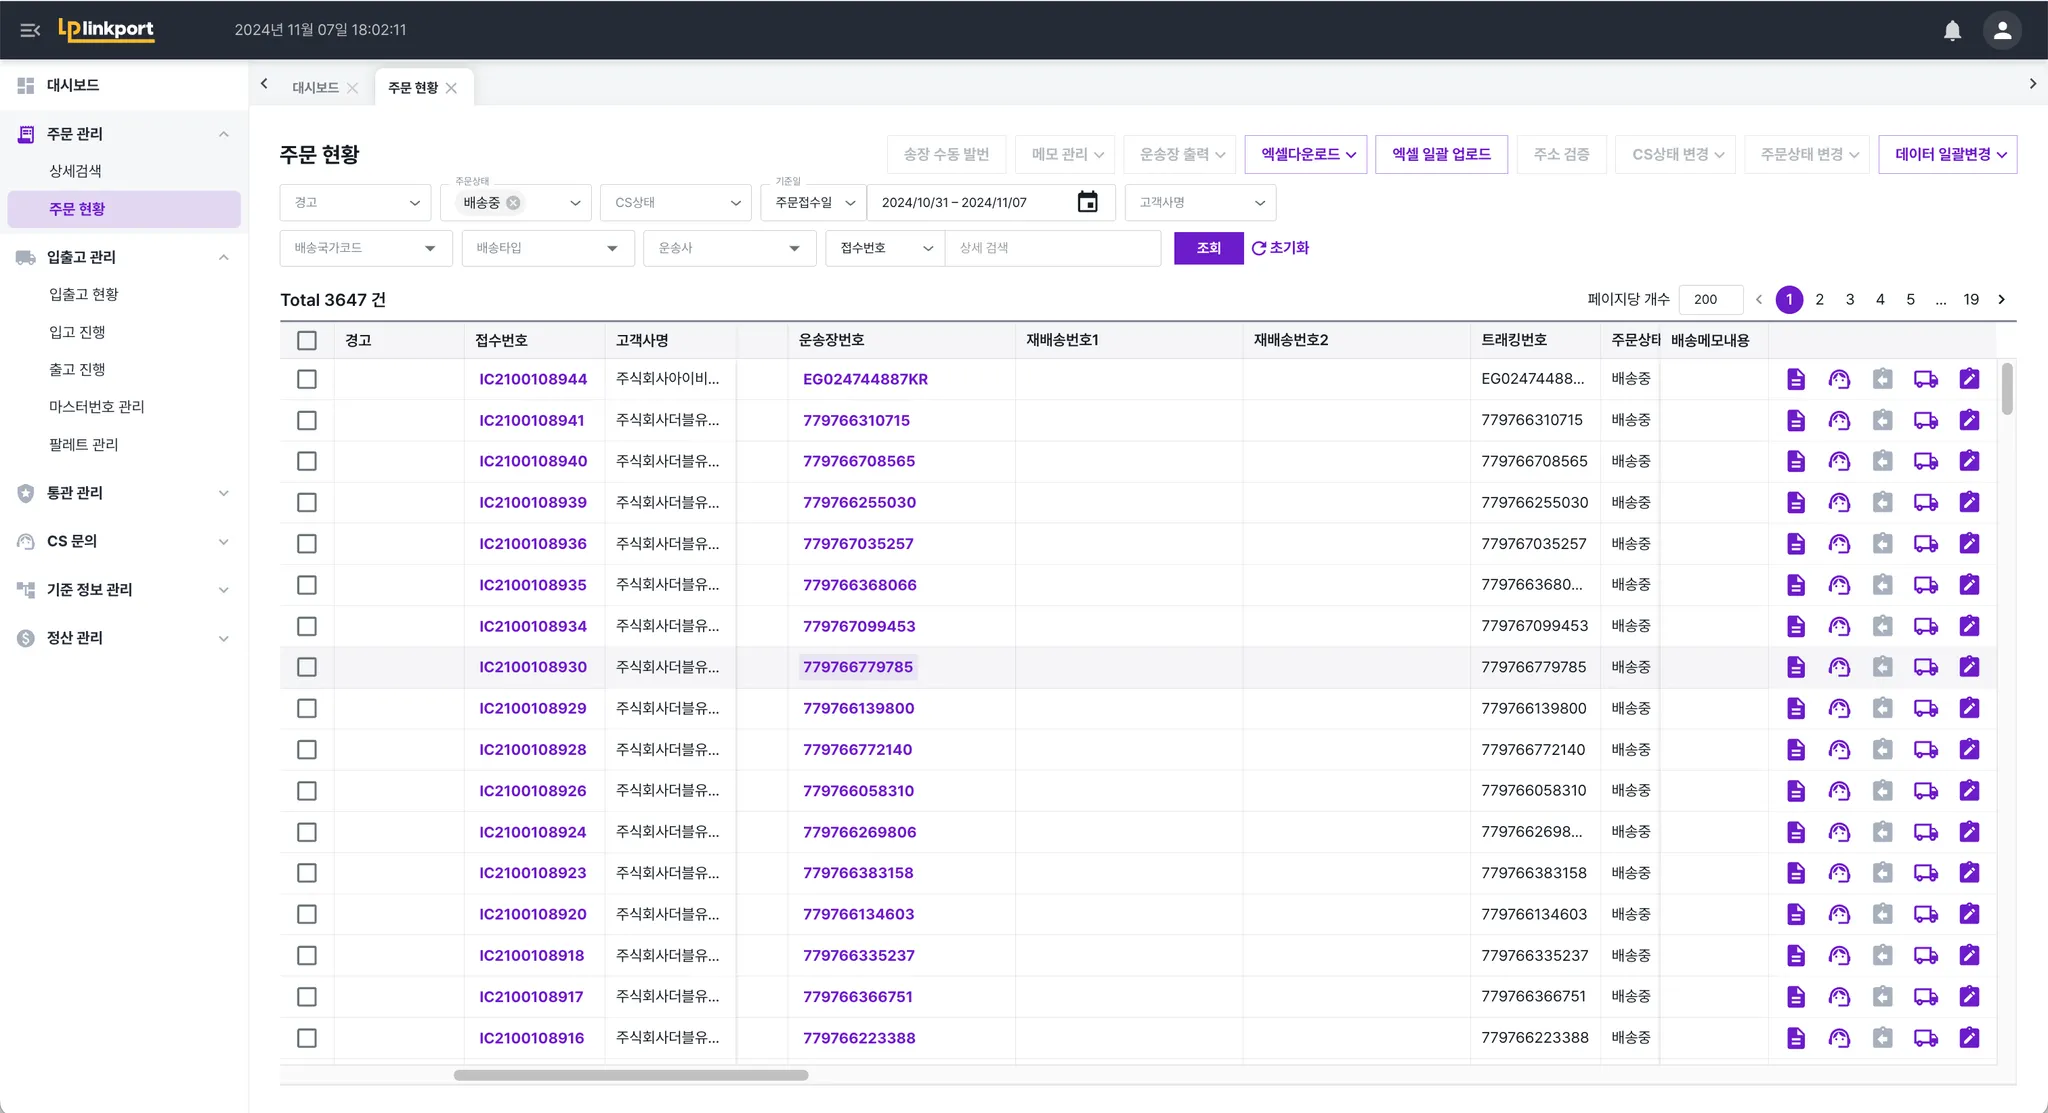Toggle the select-all header checkbox
Screen dimensions: 2048x1113
(307, 340)
